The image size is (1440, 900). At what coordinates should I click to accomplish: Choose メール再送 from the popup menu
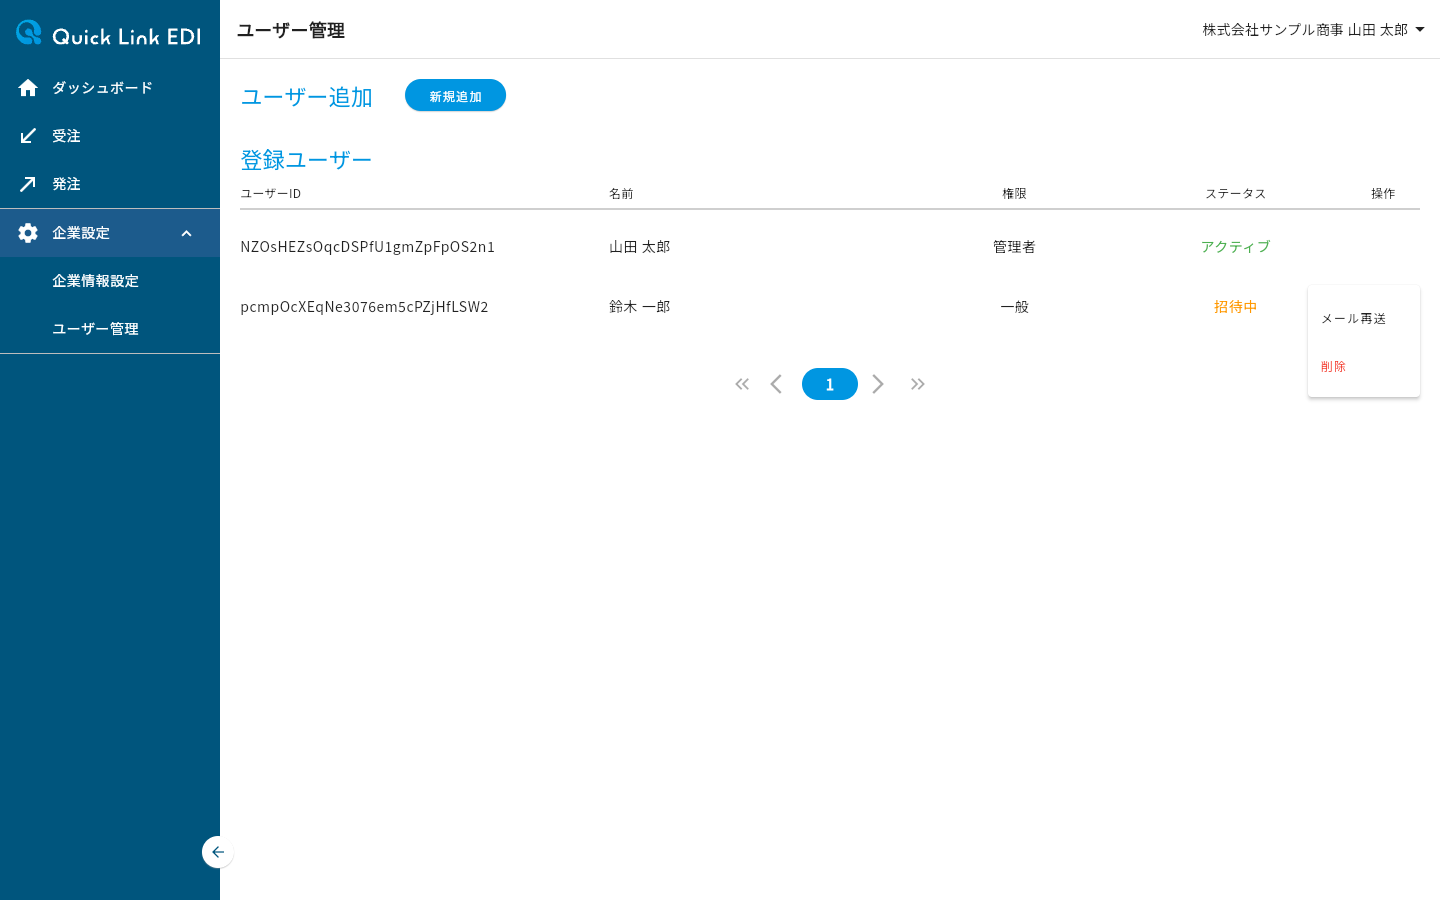(x=1364, y=318)
